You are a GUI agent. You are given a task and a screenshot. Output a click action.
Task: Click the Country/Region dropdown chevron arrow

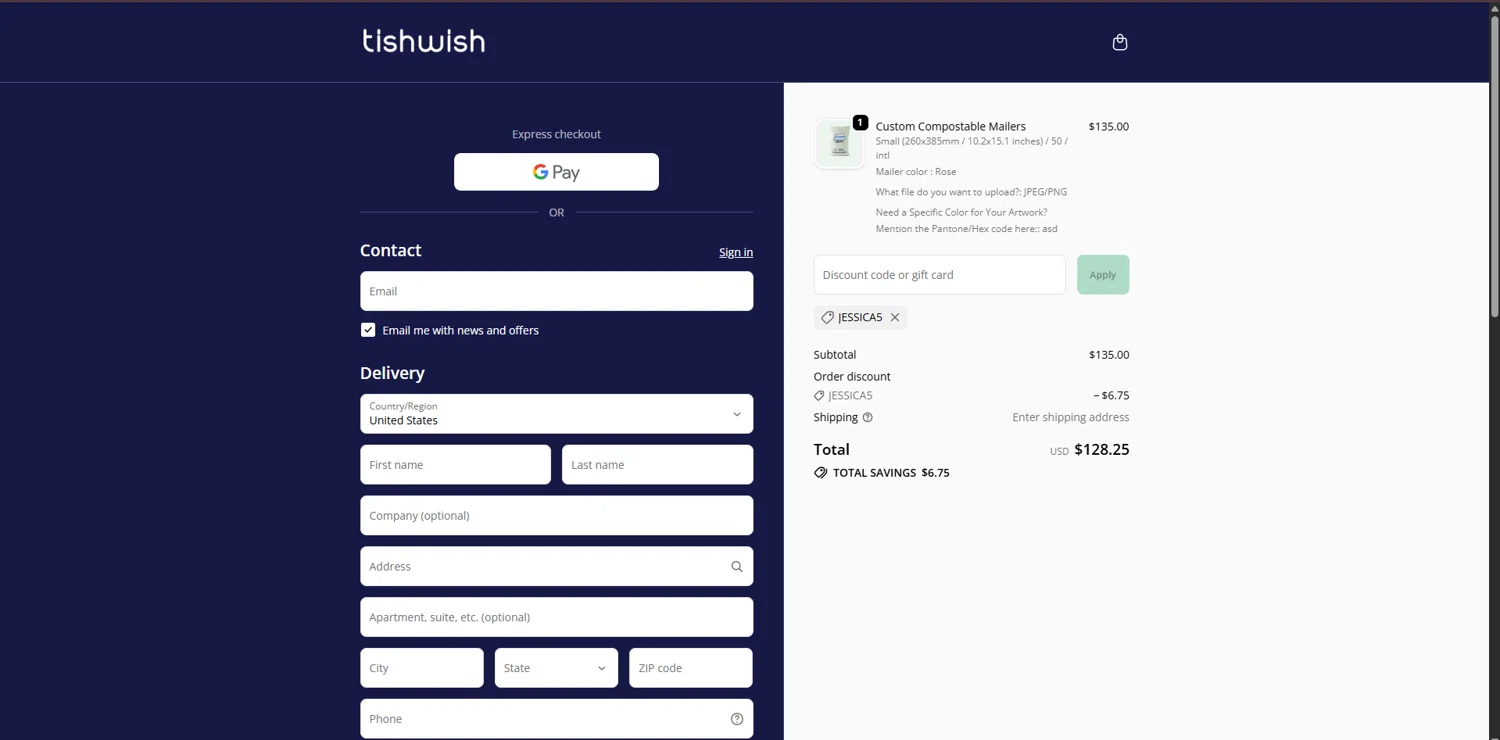pos(737,414)
